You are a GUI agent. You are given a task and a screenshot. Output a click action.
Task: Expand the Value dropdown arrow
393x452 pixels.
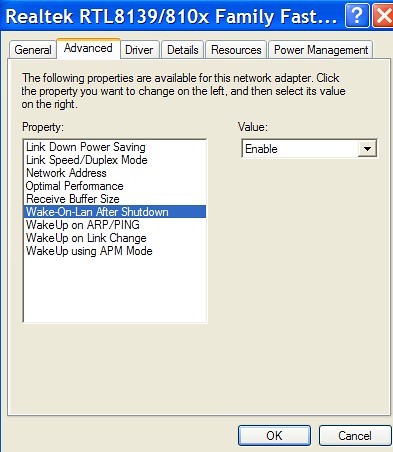[x=367, y=149]
